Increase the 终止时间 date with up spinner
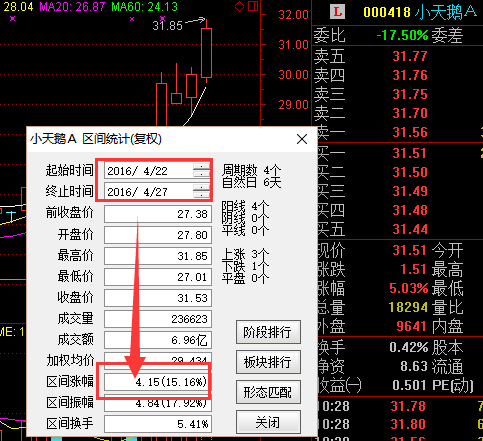The image size is (483, 441). [x=201, y=187]
